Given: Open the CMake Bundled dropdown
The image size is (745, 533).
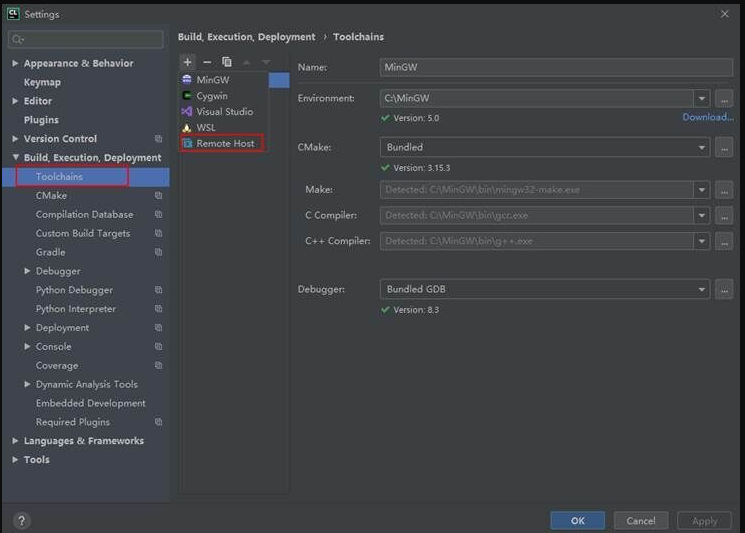Looking at the screenshot, I should 702,147.
